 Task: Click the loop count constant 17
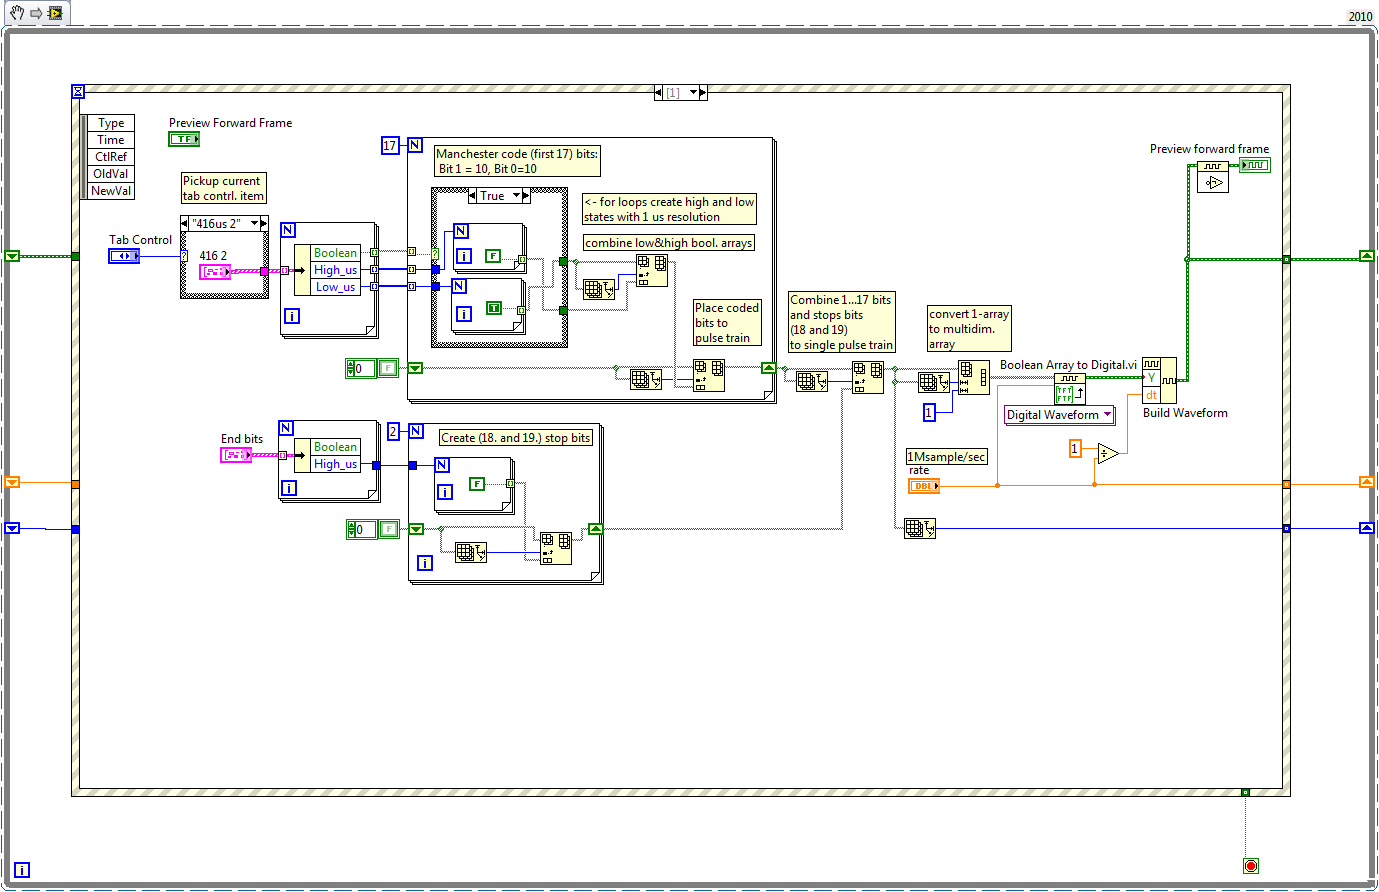click(x=390, y=145)
